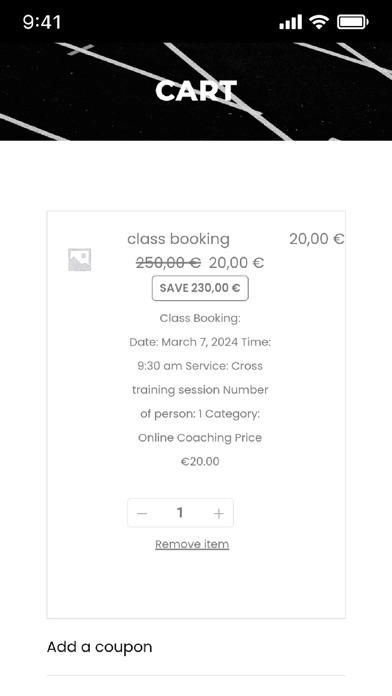Click the Cross training session service text
This screenshot has height=696, width=392.
200,378
